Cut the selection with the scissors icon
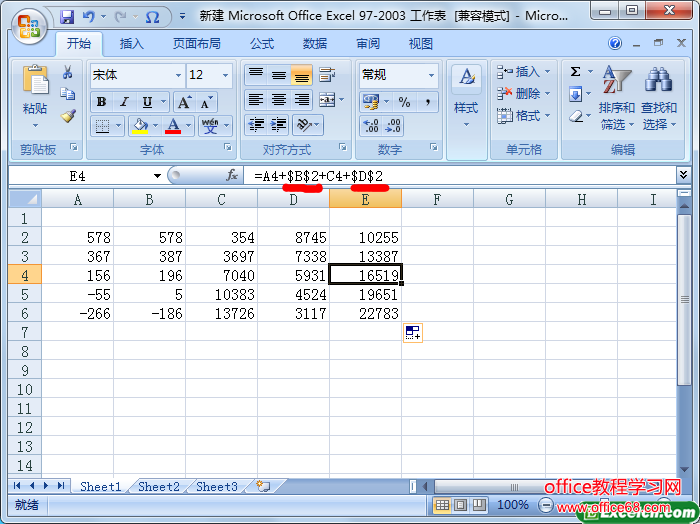700x524 pixels. (x=67, y=72)
